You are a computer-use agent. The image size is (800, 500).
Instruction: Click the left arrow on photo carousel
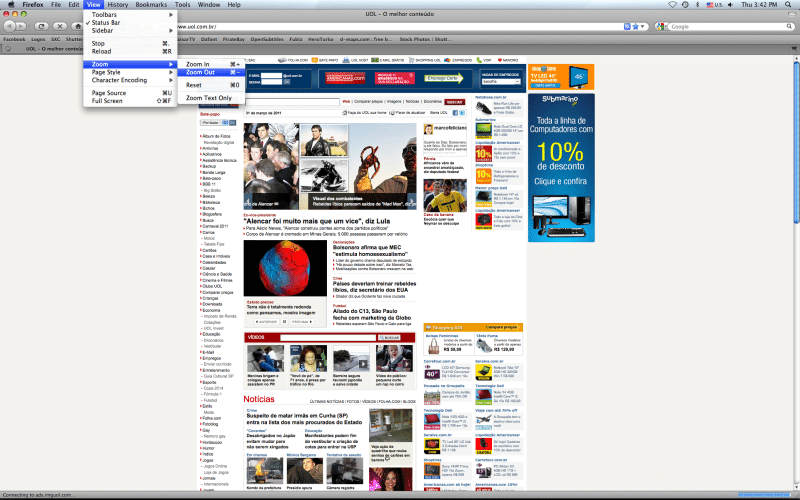[247, 200]
